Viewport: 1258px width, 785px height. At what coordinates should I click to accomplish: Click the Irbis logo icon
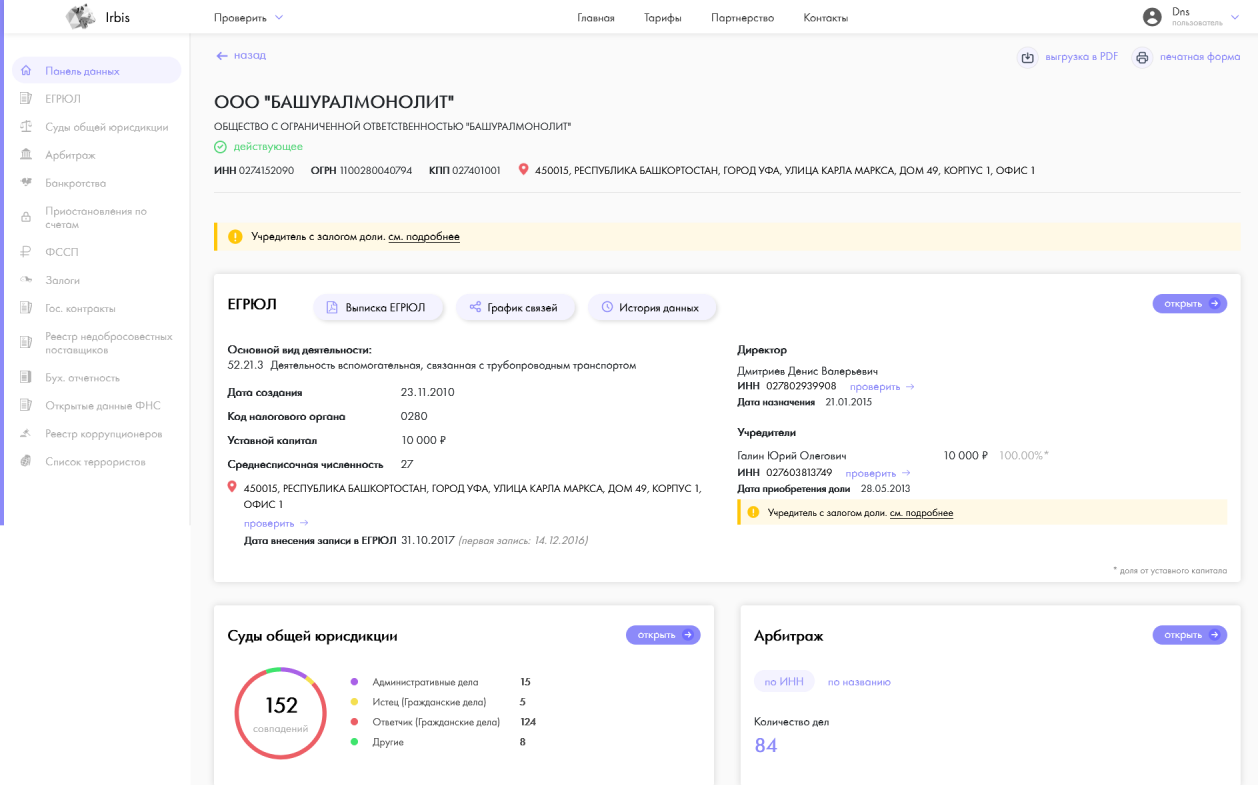pyautogui.click(x=80, y=17)
